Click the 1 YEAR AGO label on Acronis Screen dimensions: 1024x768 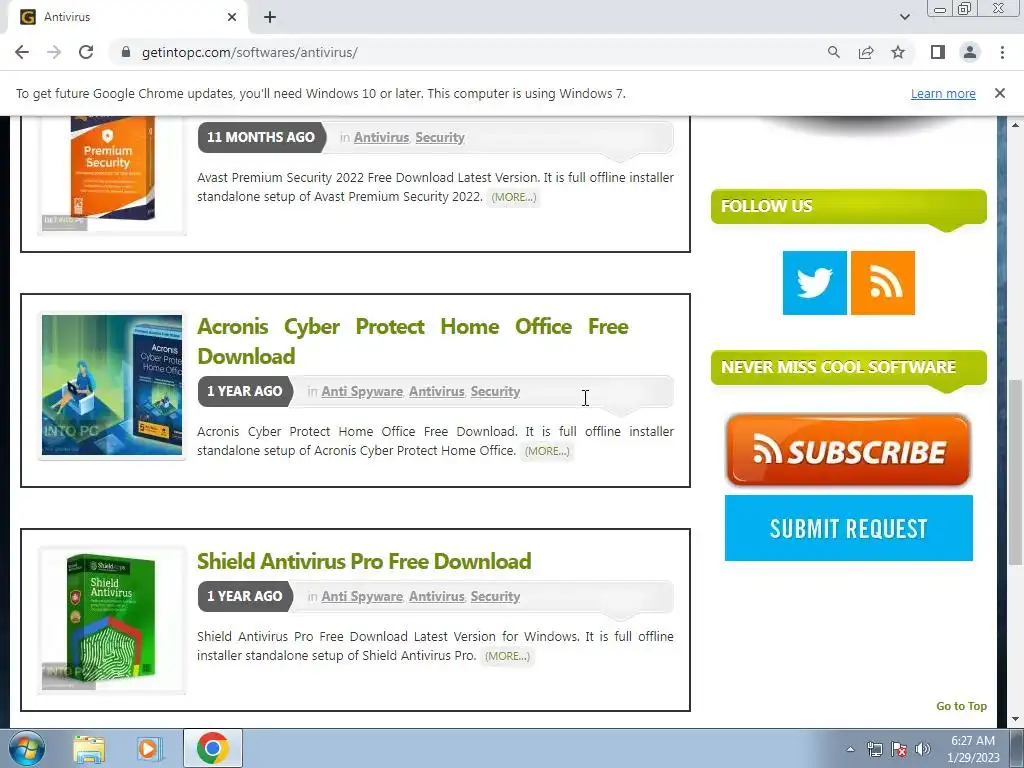click(244, 391)
